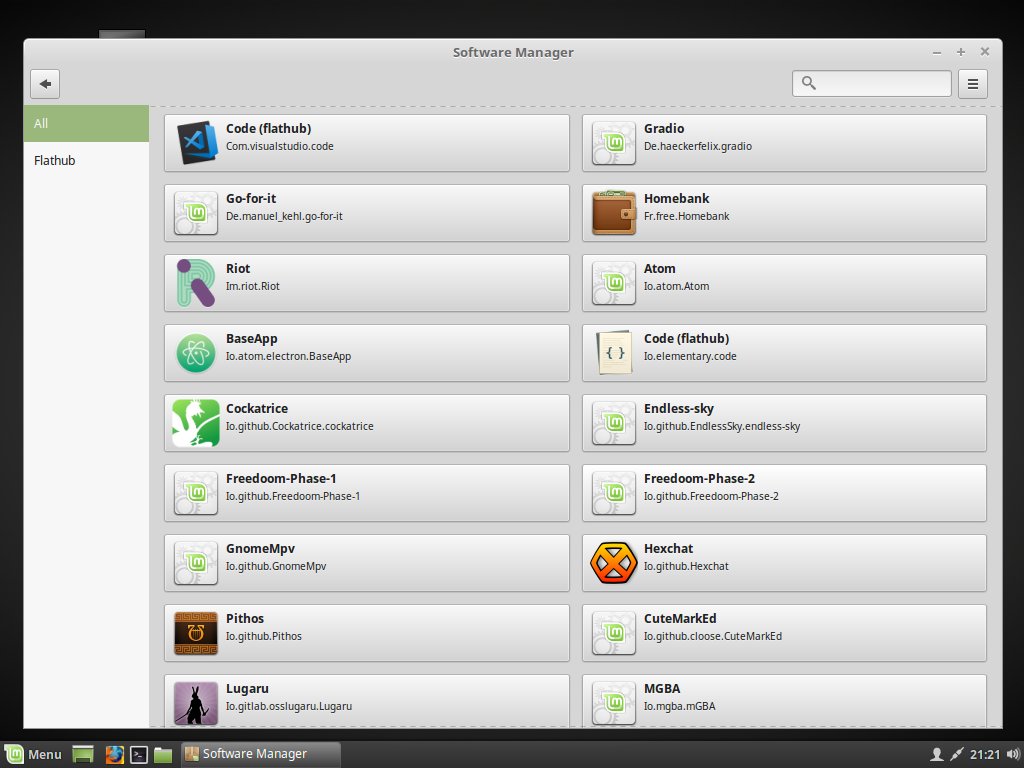
Task: Open the Mint Menu in taskbar
Action: click(x=34, y=754)
